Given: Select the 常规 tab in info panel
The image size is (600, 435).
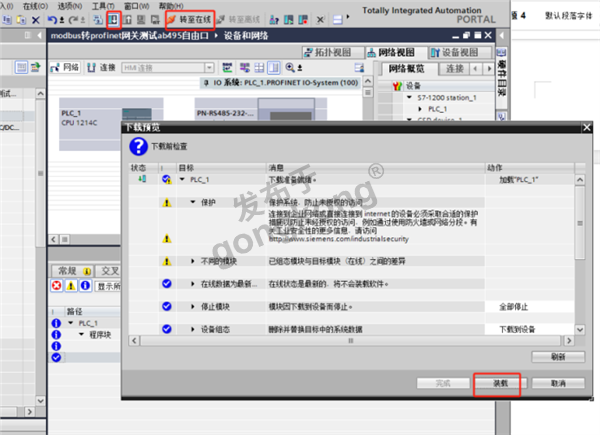Looking at the screenshot, I should tap(73, 271).
